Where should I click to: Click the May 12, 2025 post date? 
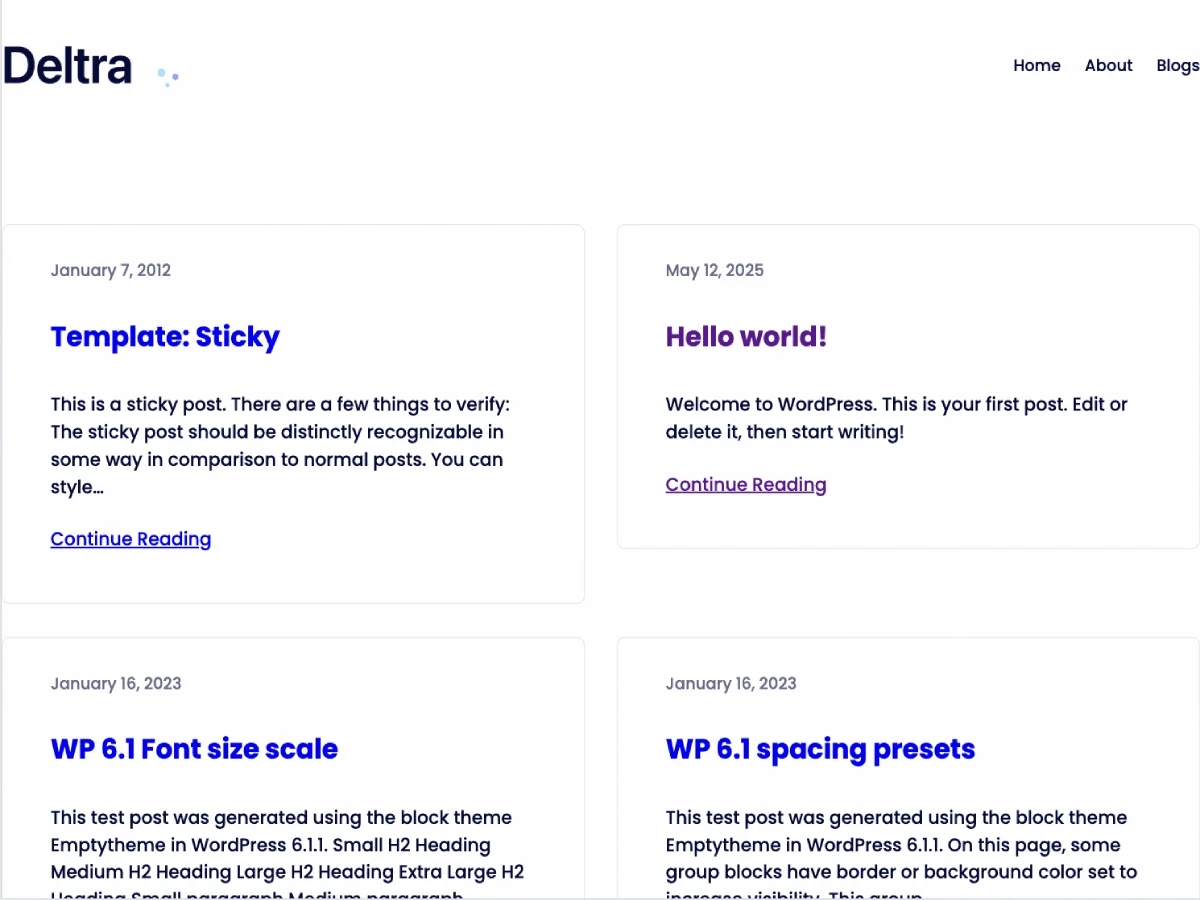click(714, 270)
